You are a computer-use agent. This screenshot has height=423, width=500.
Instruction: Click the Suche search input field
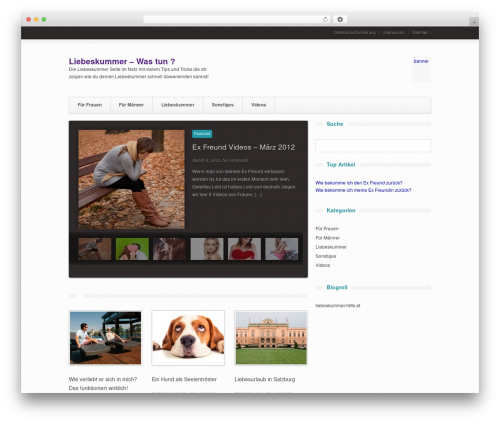373,146
